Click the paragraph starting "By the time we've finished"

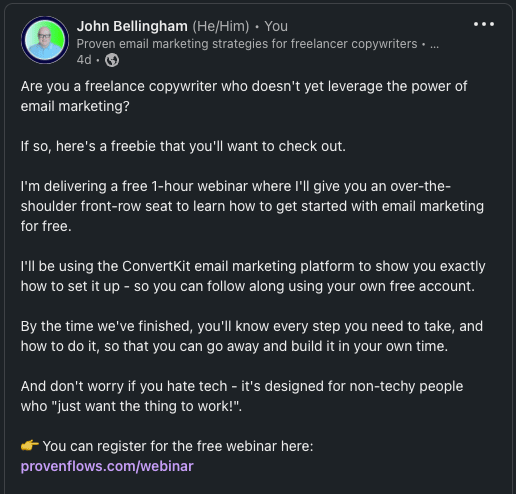252,336
